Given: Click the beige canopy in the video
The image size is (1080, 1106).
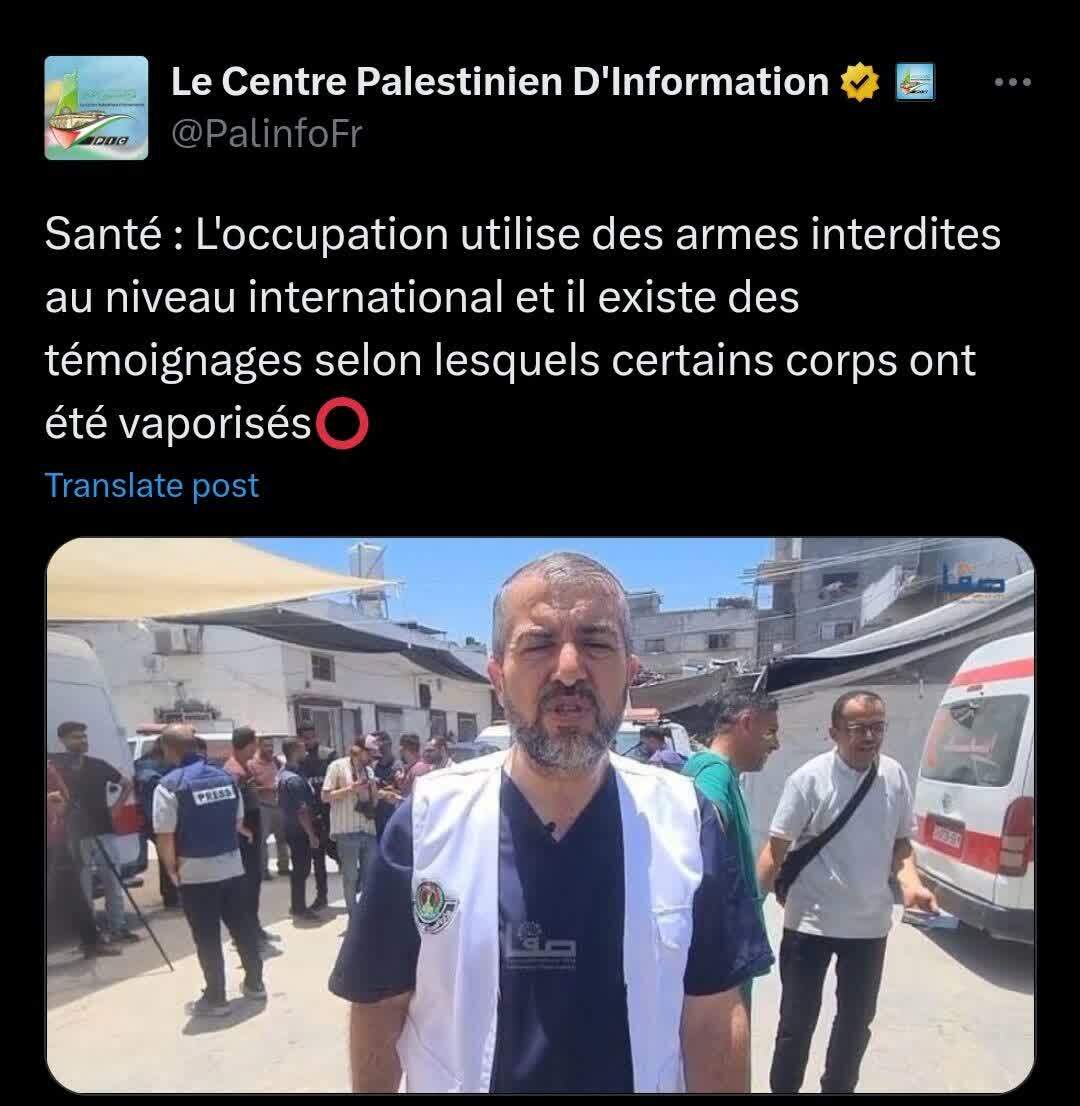Looking at the screenshot, I should click(205, 576).
